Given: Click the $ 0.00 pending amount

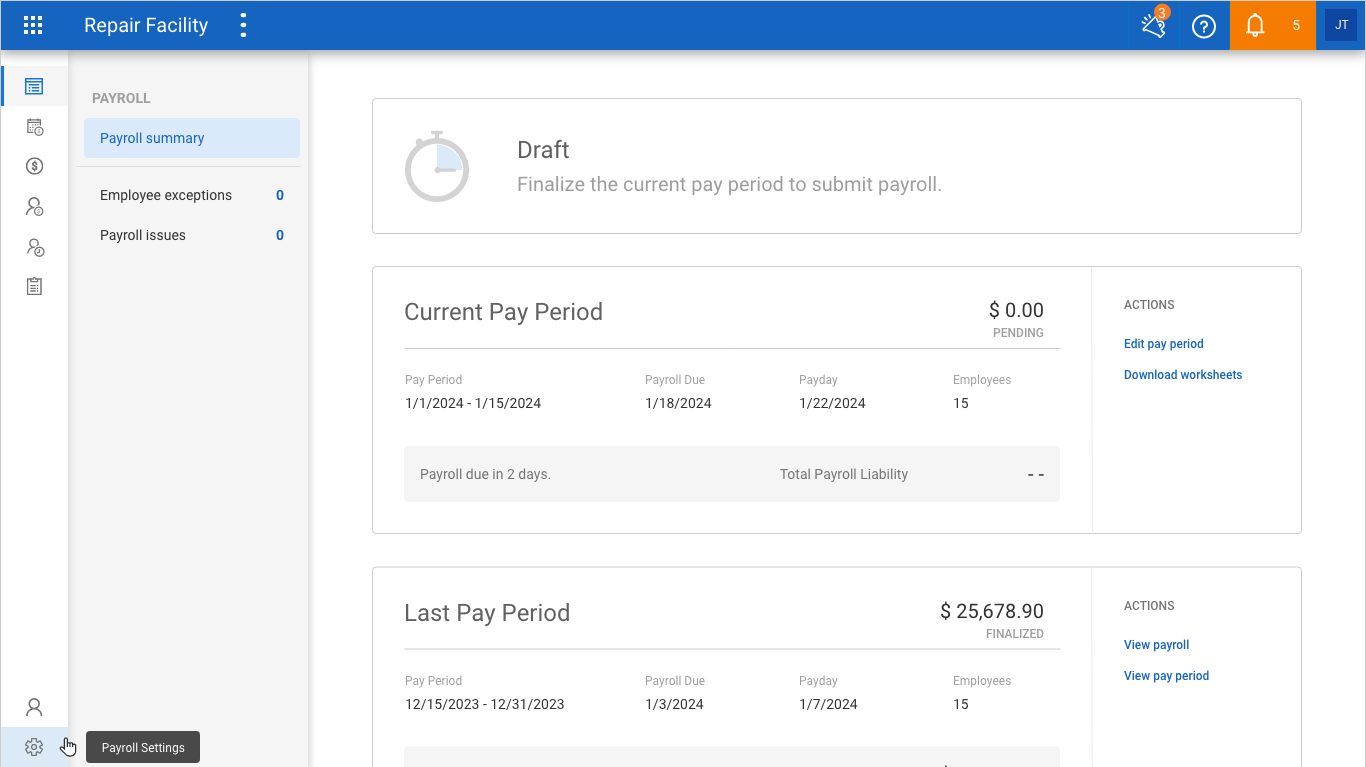Looking at the screenshot, I should pyautogui.click(x=1016, y=310).
